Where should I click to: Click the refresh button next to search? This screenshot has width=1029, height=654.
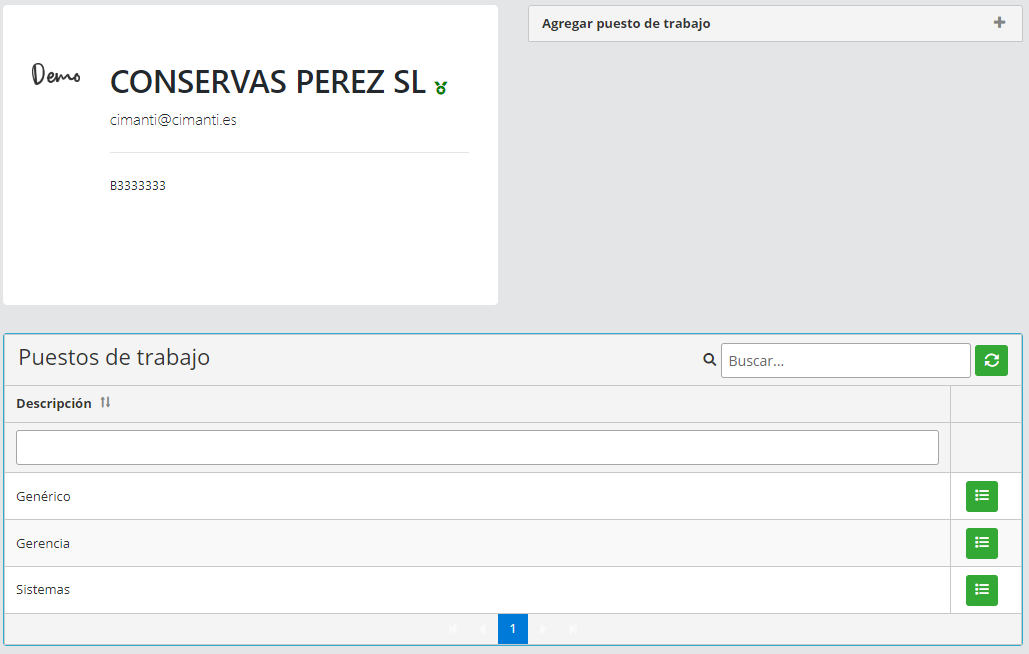click(x=991, y=360)
